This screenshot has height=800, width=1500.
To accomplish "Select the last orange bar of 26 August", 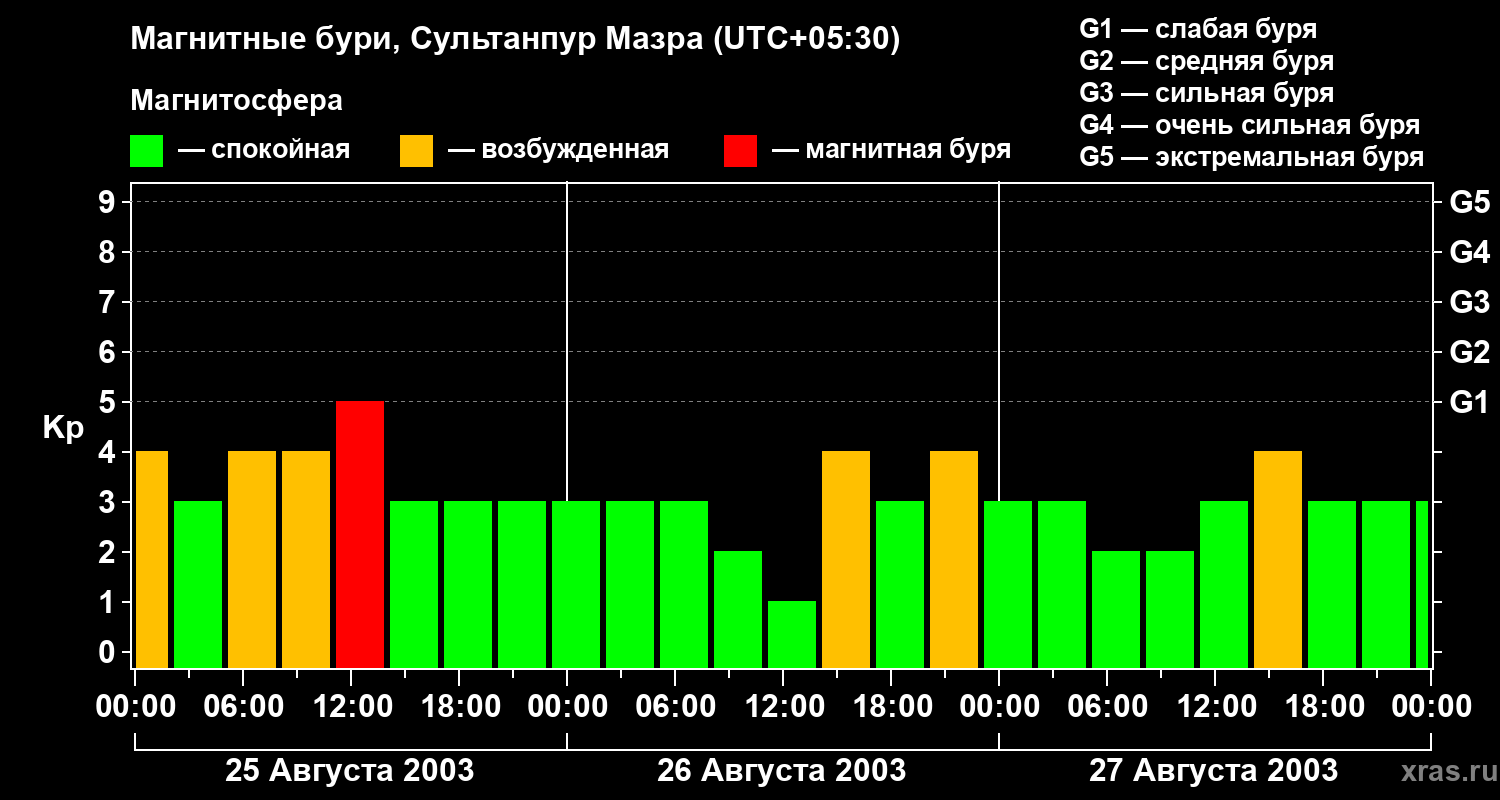I will pos(954,559).
